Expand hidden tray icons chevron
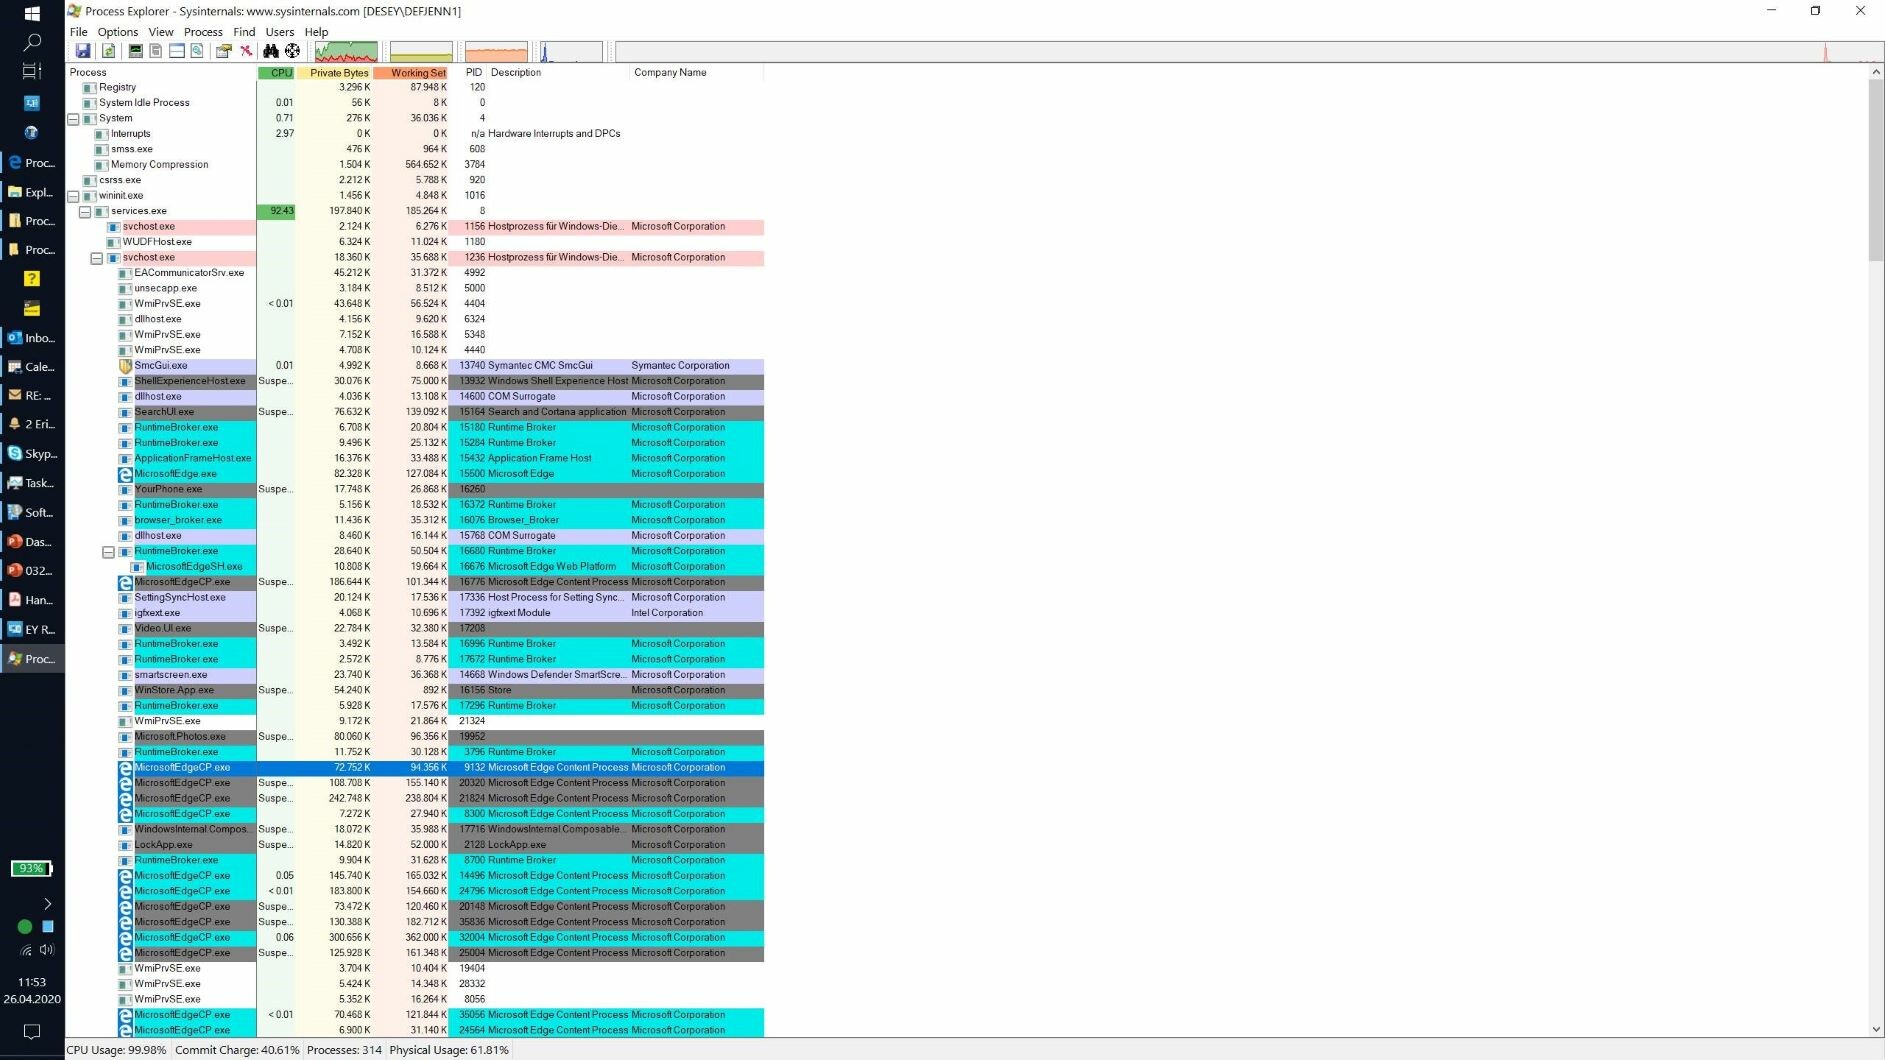Viewport: 1885px width, 1060px height. 46,904
